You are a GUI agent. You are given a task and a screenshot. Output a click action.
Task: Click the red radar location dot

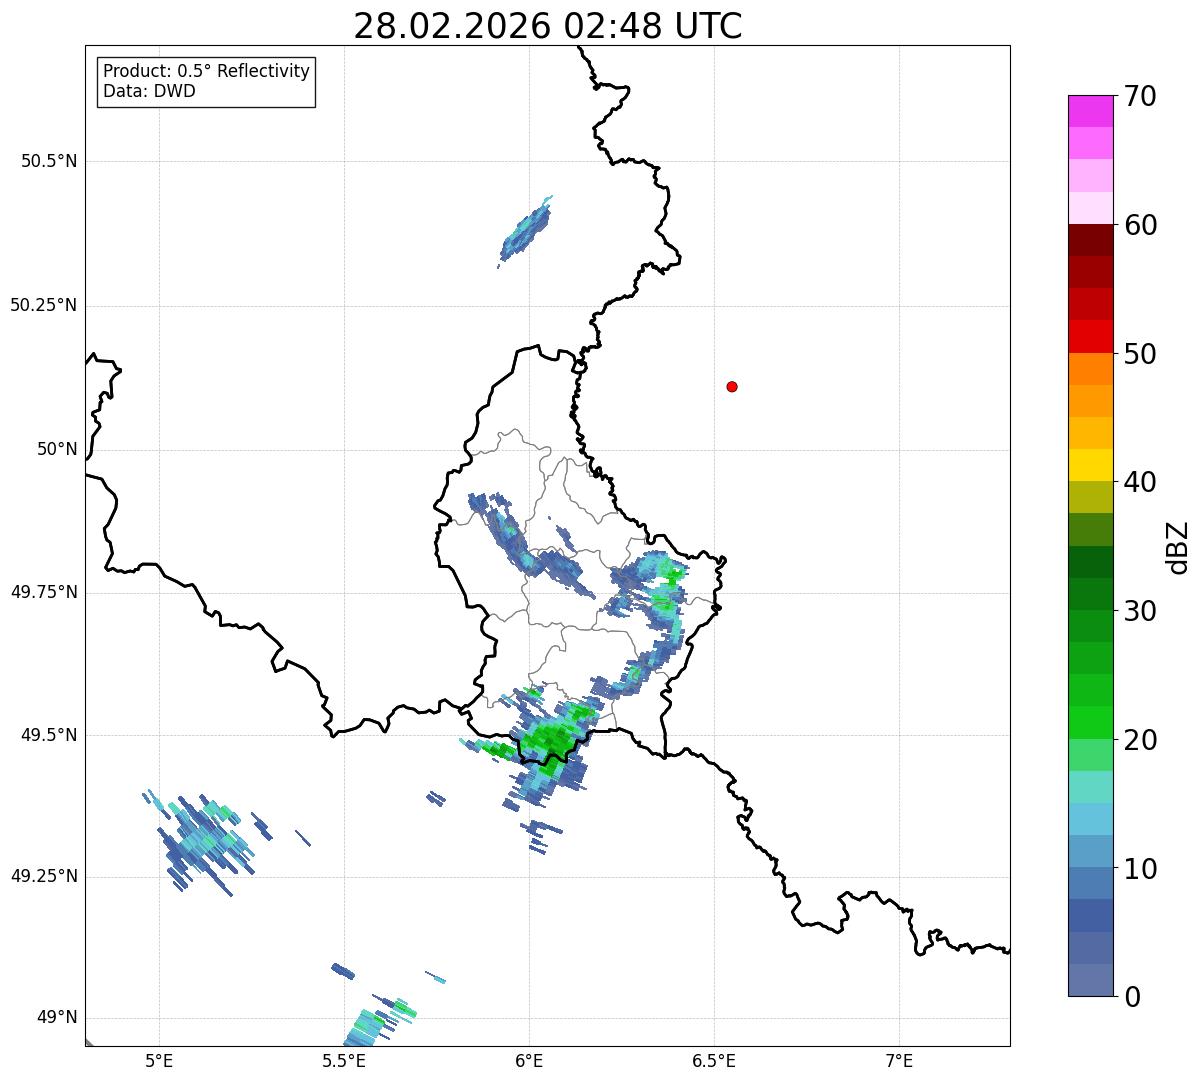[x=732, y=386]
